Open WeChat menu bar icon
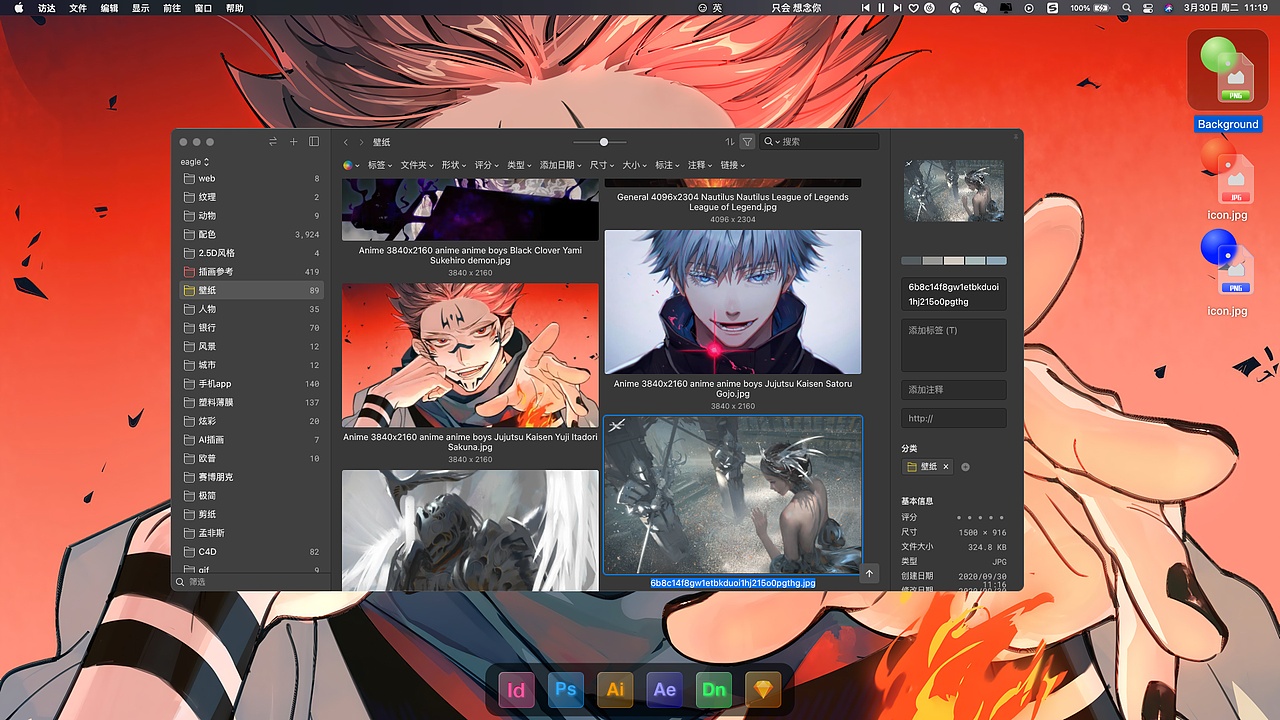 point(980,7)
